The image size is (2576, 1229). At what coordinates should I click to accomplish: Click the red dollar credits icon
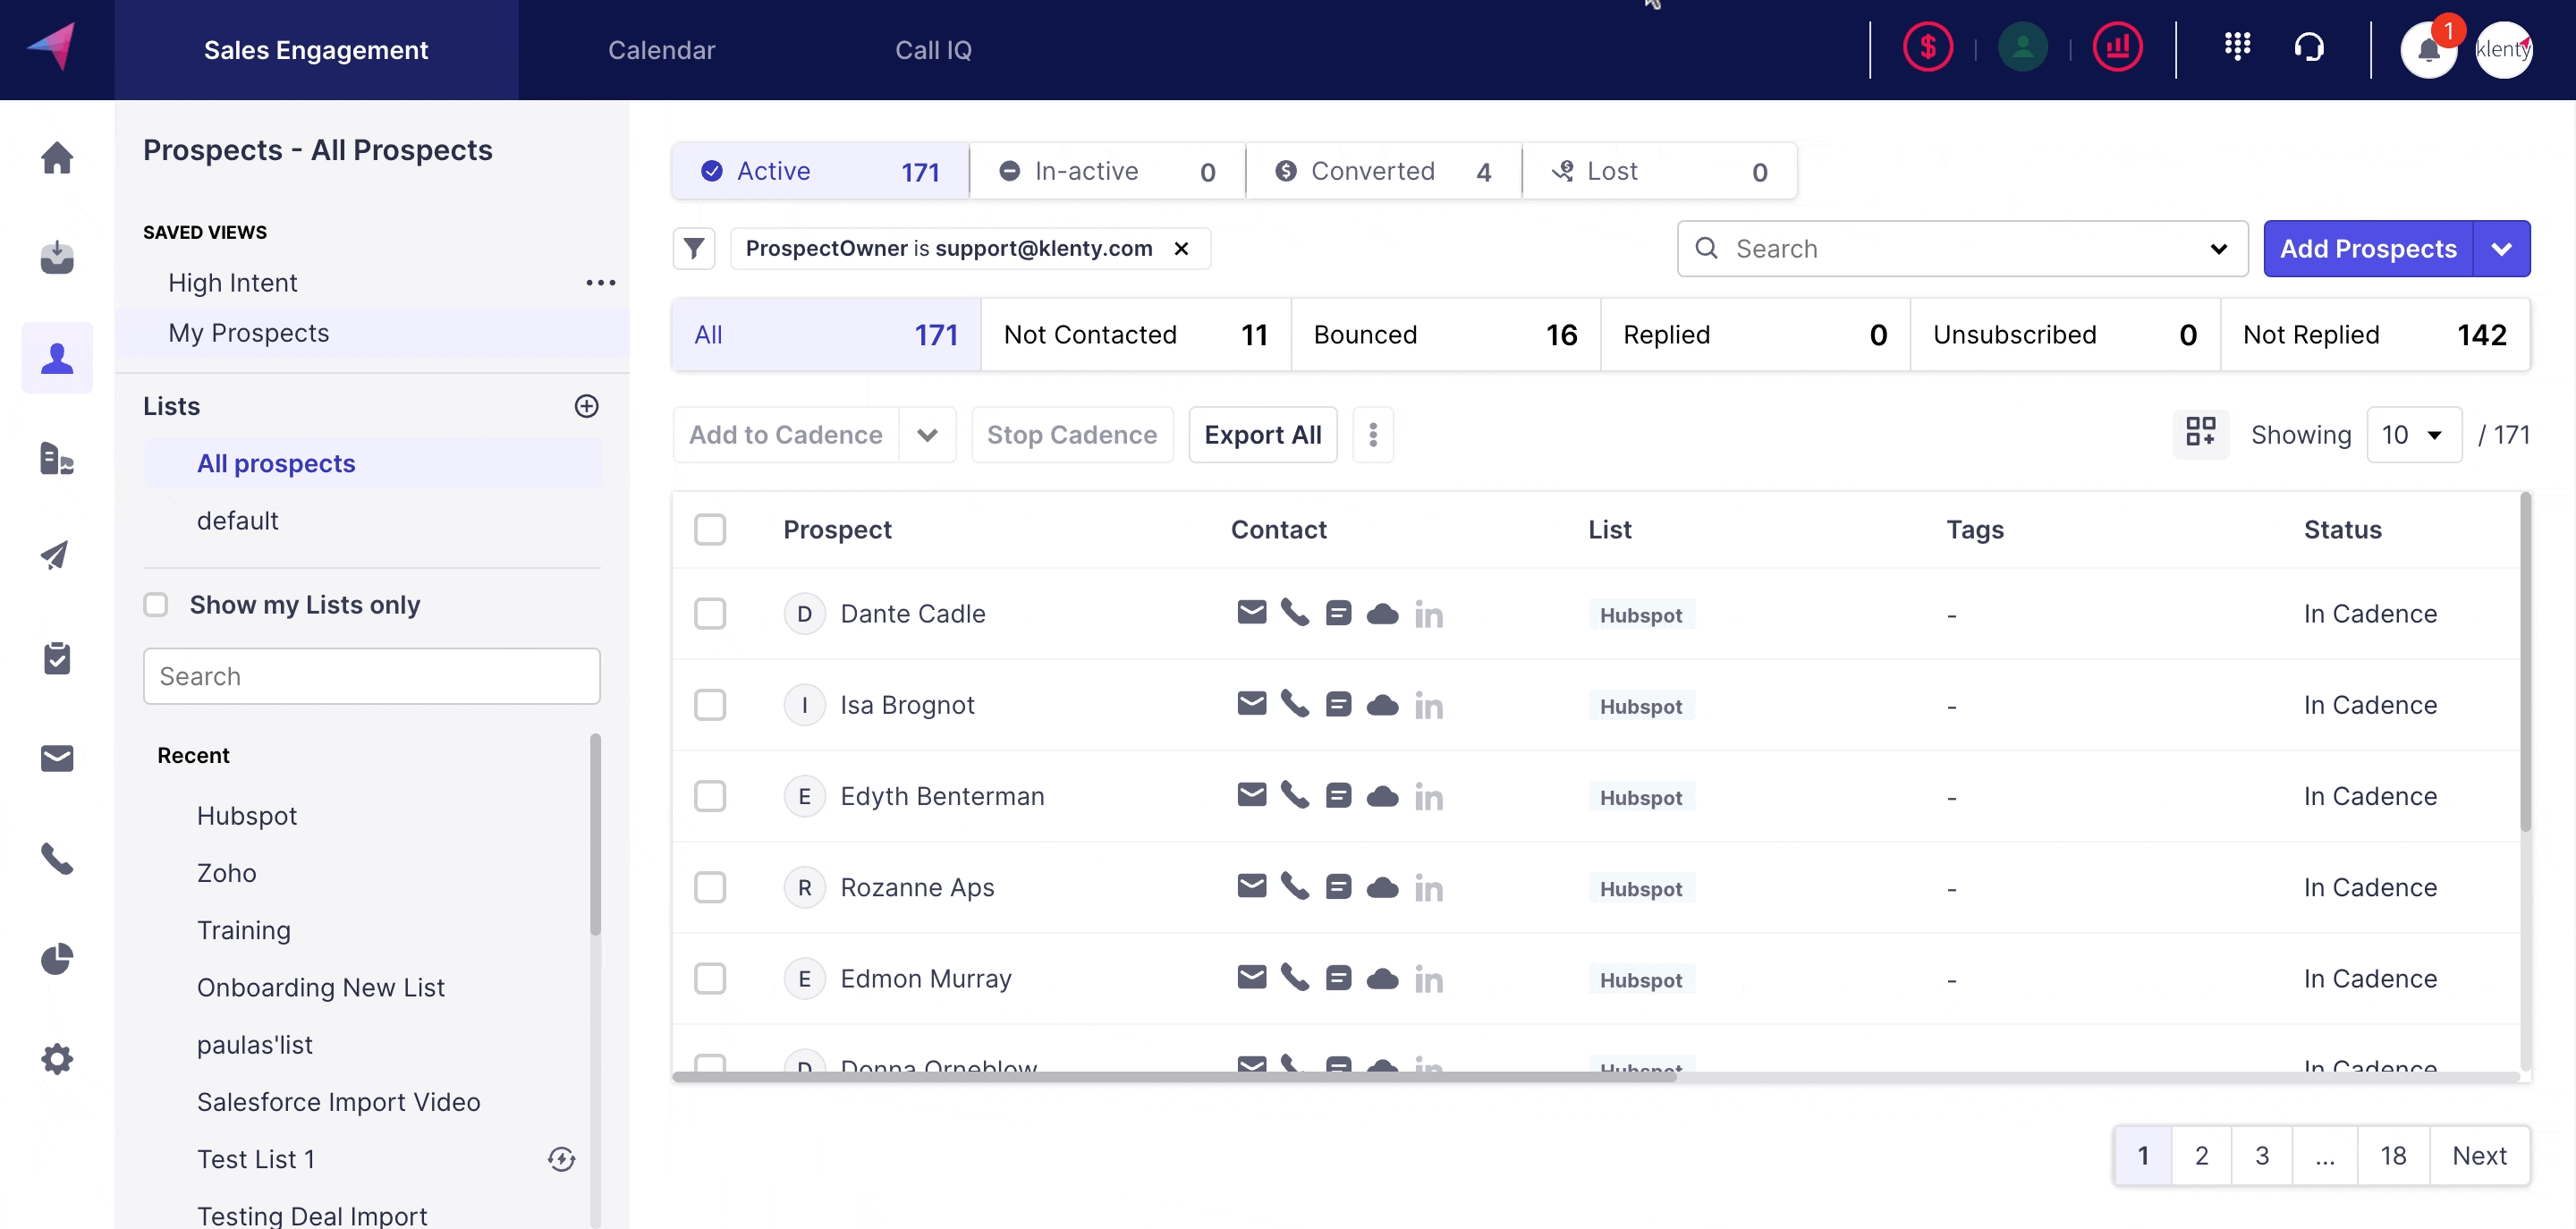click(x=1927, y=47)
